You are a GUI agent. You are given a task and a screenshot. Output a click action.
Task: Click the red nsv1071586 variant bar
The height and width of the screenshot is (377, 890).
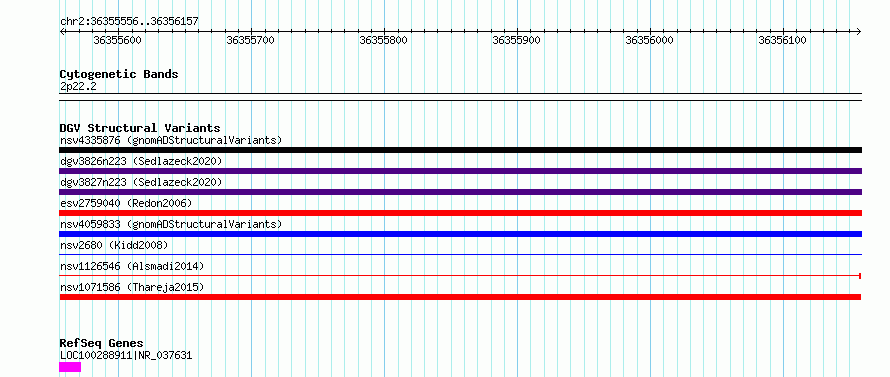tap(460, 297)
